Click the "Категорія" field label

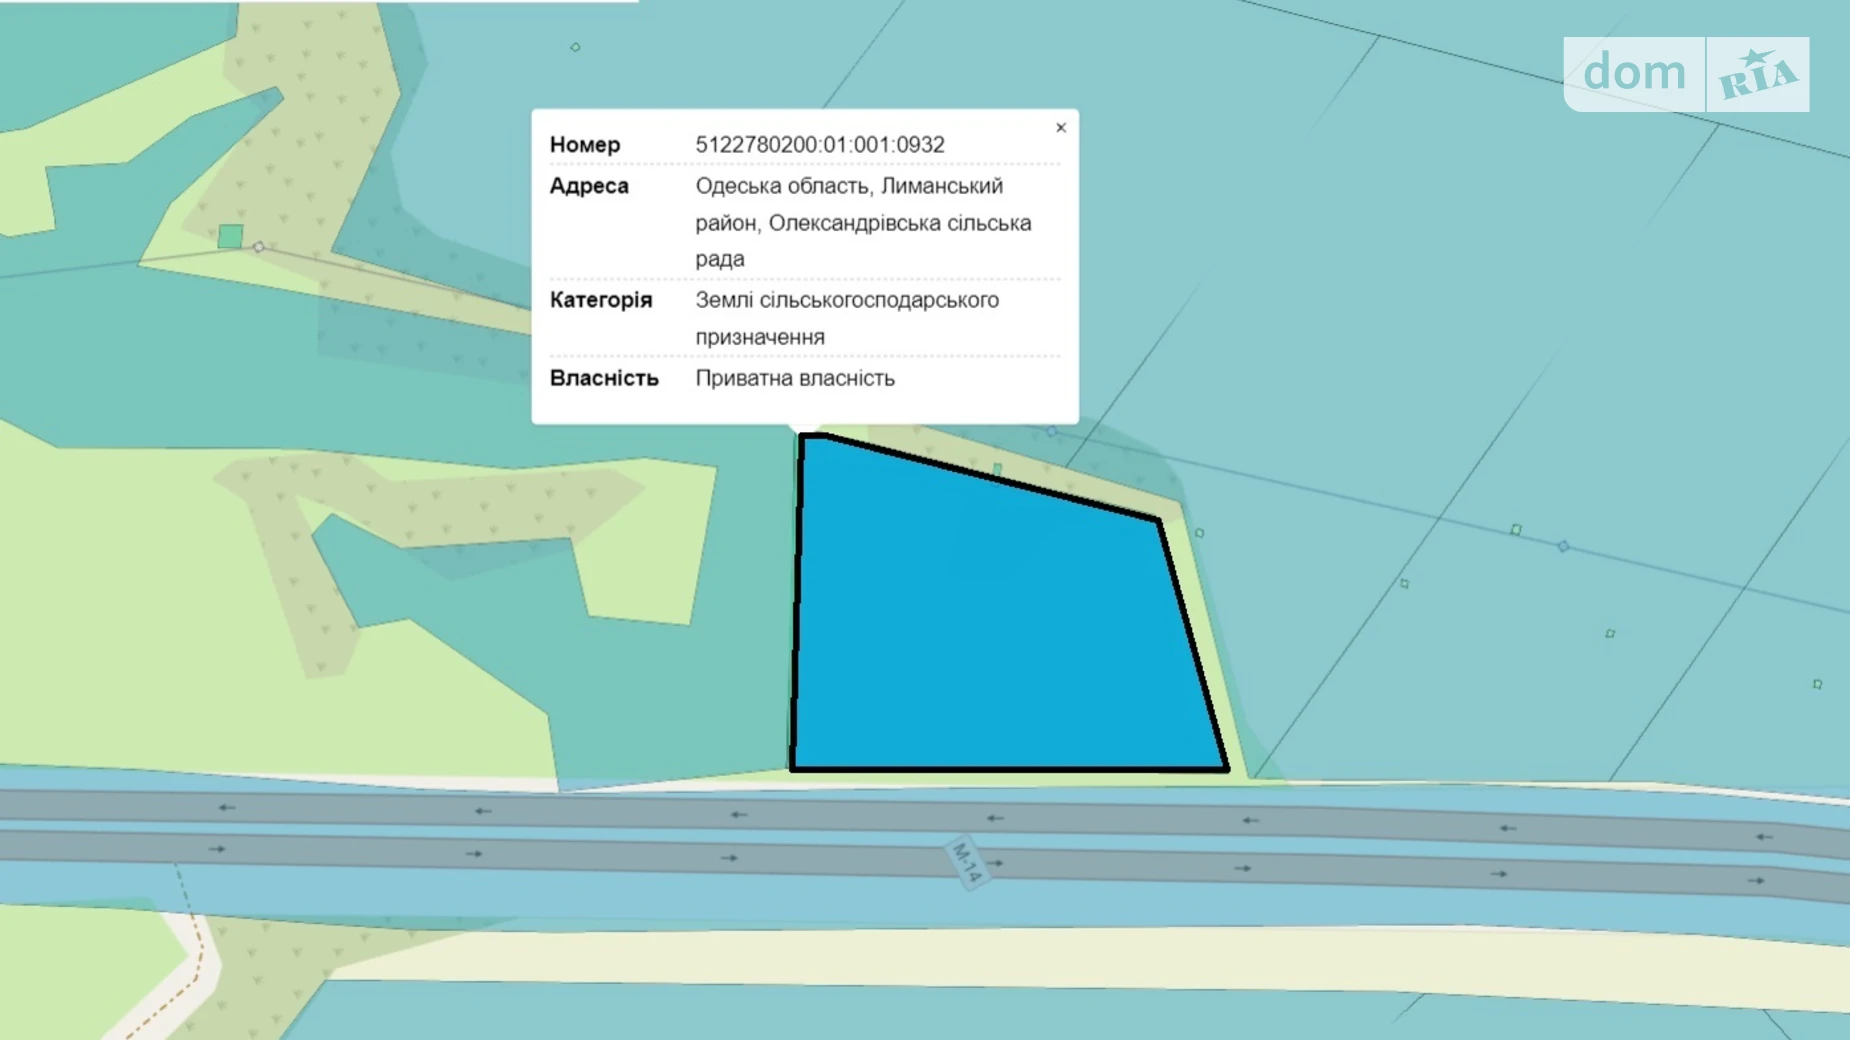600,301
